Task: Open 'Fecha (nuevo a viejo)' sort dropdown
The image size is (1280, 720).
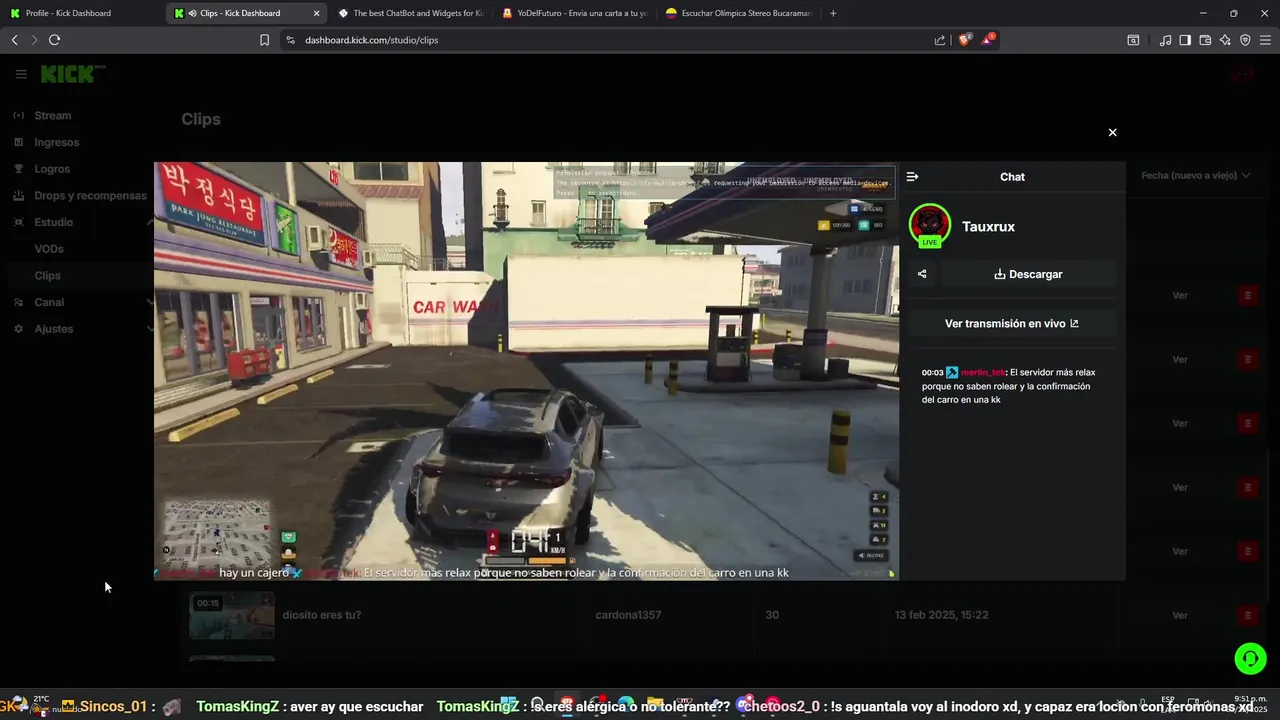Action: (x=1195, y=176)
